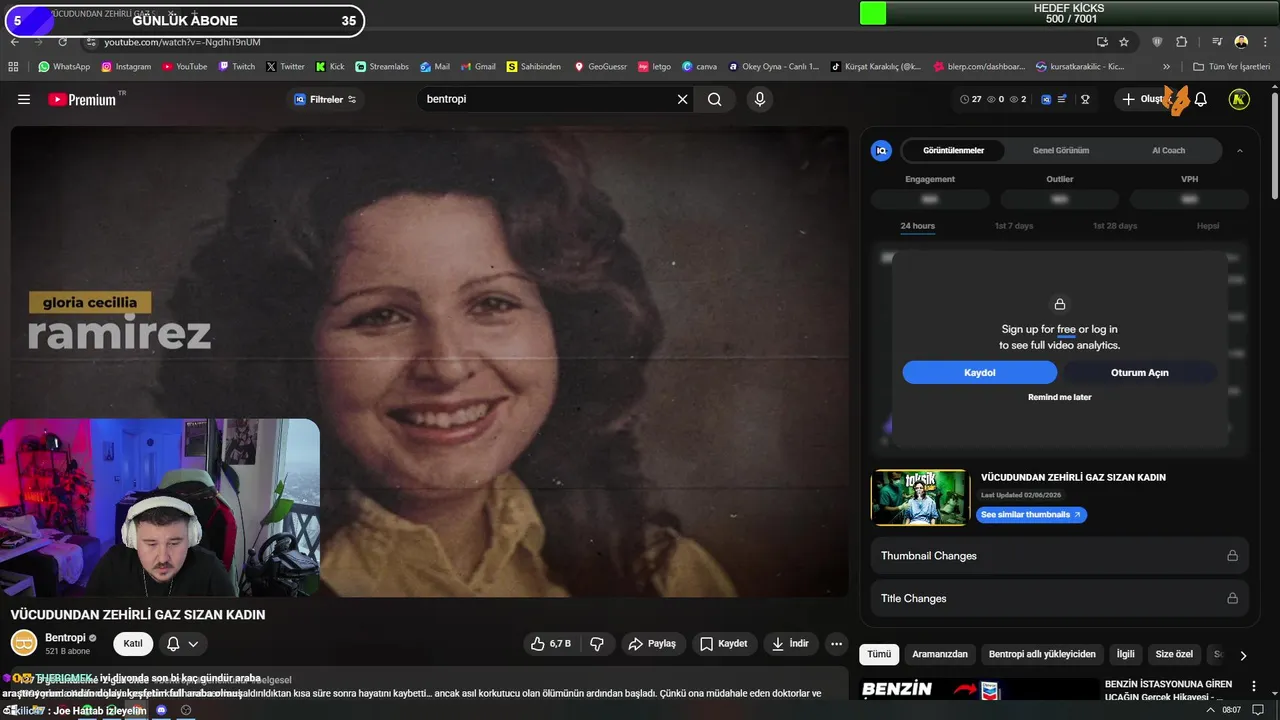Open Twitch bookmark

point(236,67)
